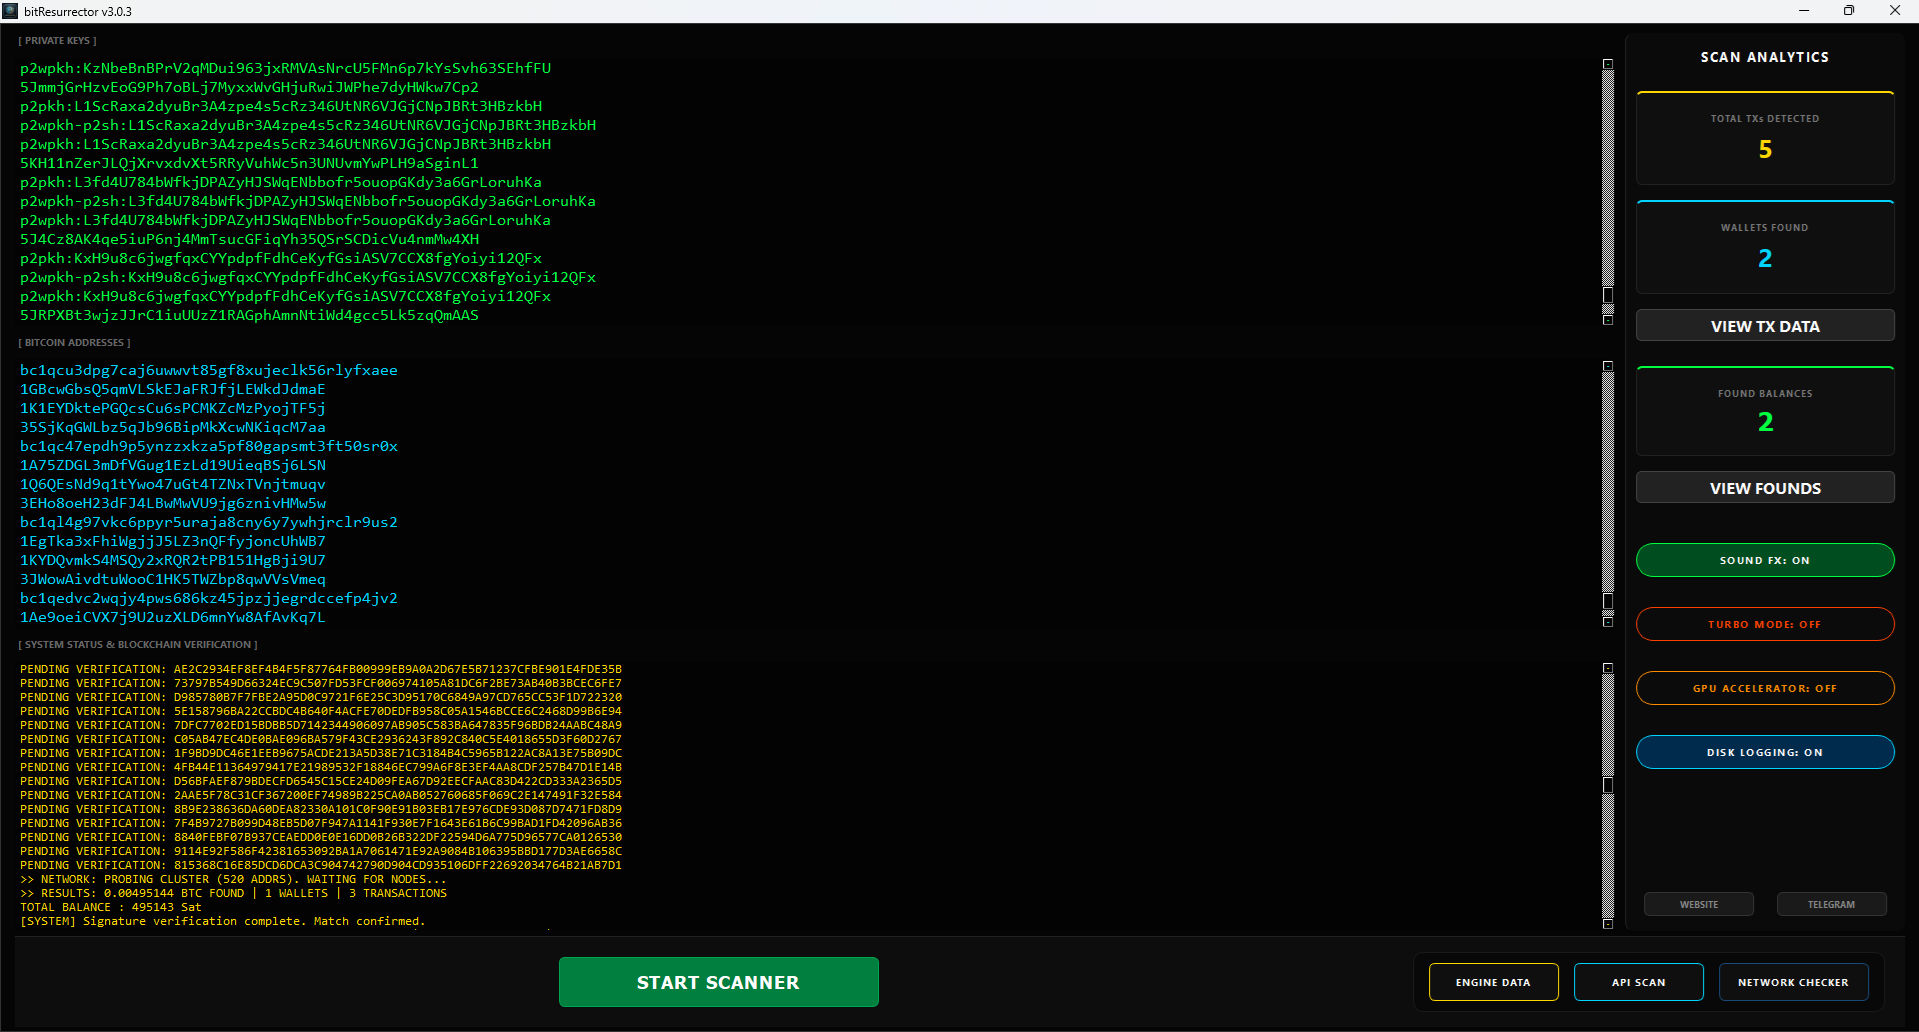1919x1032 pixels.
Task: Select the TOTAL BALANCE status line
Action: (110, 907)
